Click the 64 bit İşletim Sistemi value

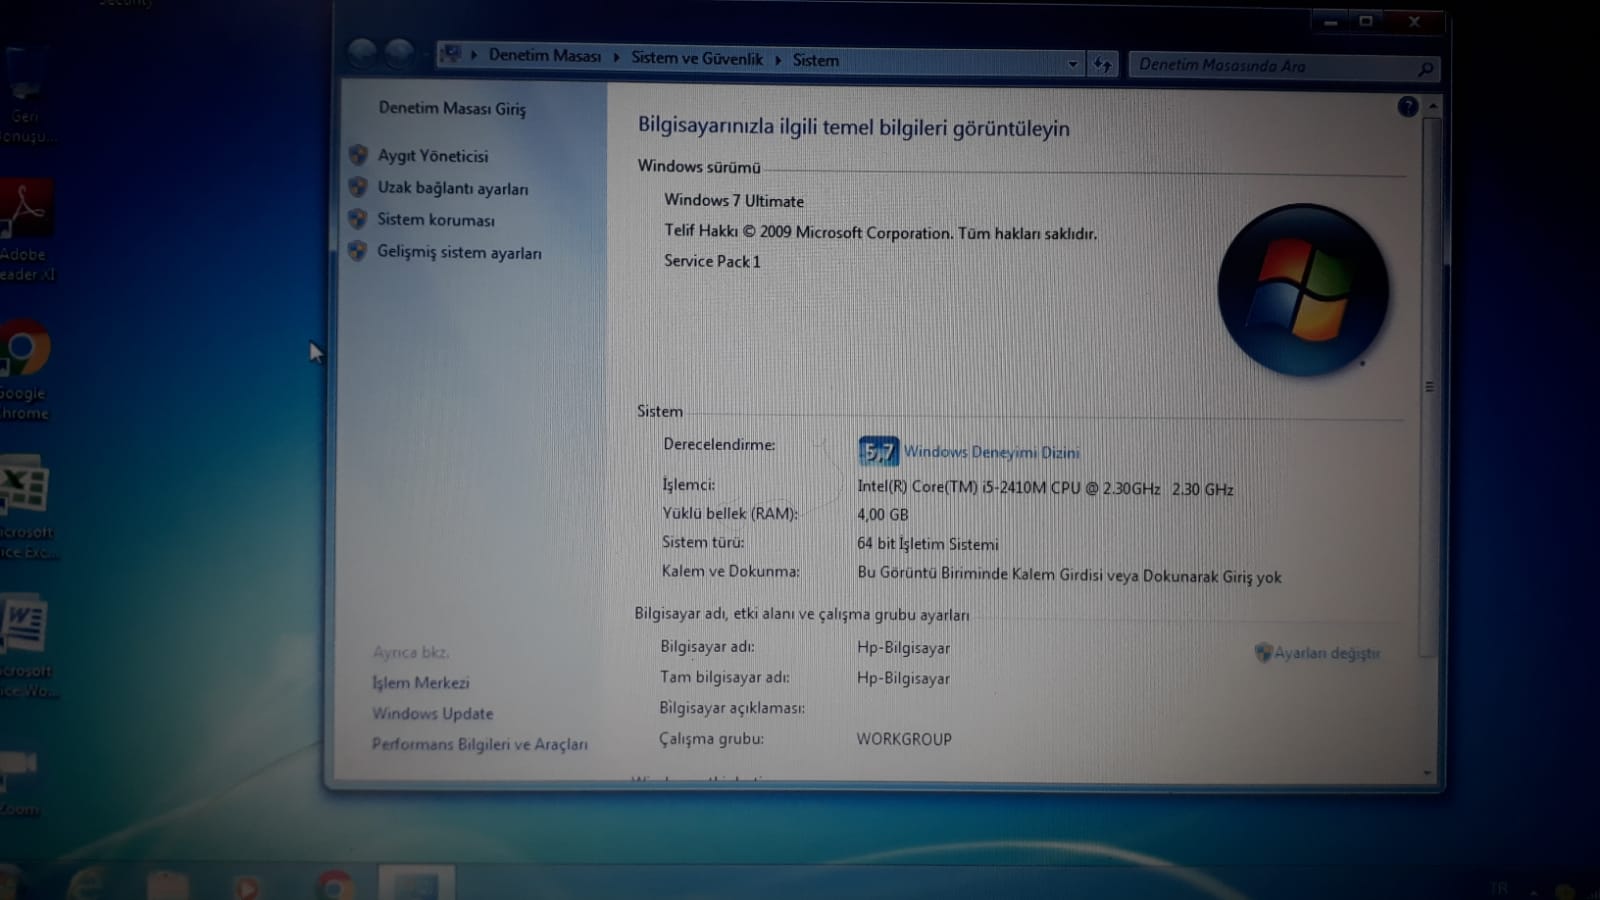tap(928, 544)
